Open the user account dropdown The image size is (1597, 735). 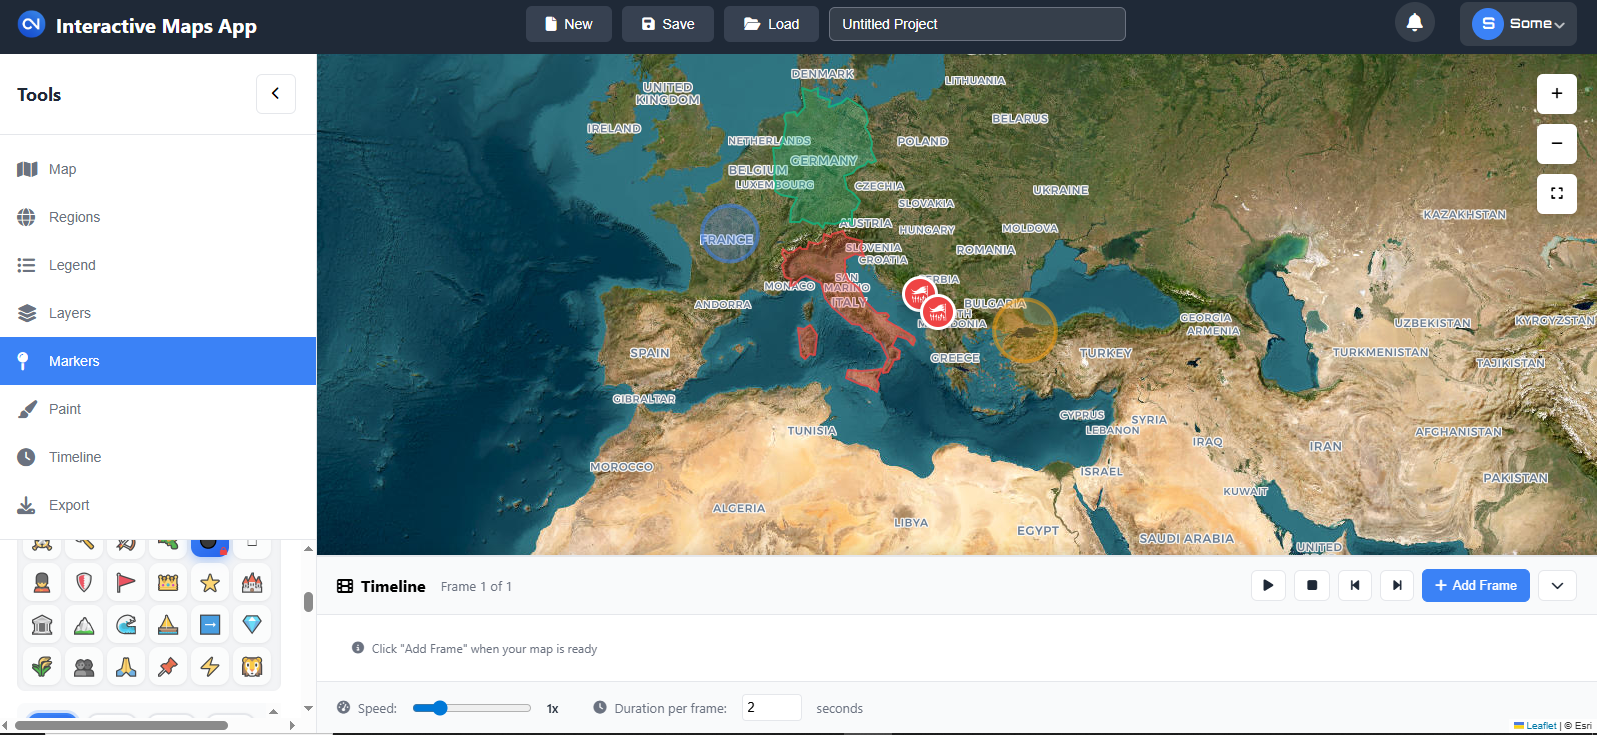coord(1517,24)
